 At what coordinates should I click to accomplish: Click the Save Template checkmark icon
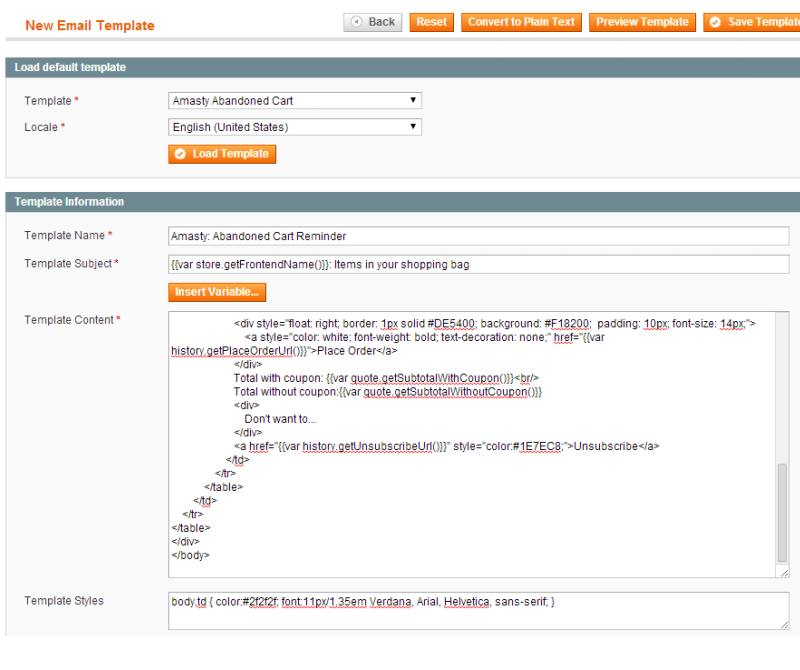(x=715, y=22)
